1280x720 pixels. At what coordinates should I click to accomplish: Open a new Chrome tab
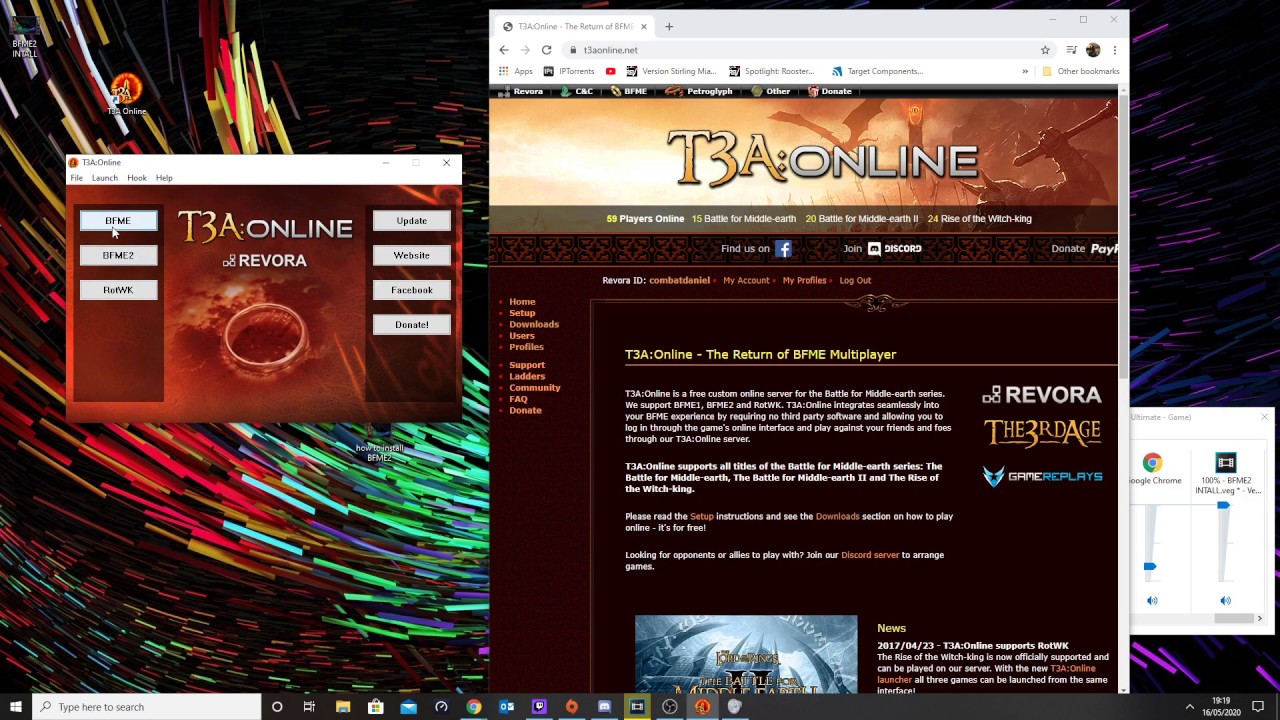[x=669, y=26]
